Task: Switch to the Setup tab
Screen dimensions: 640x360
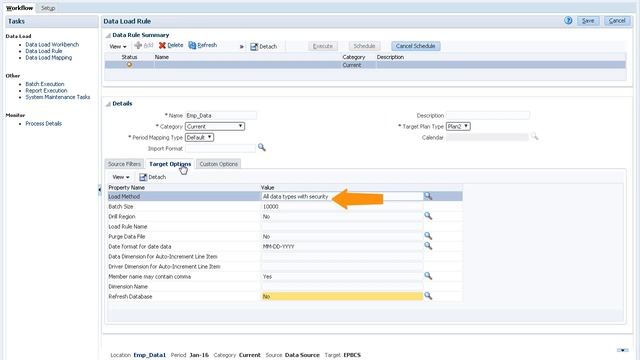Action: 48,8
